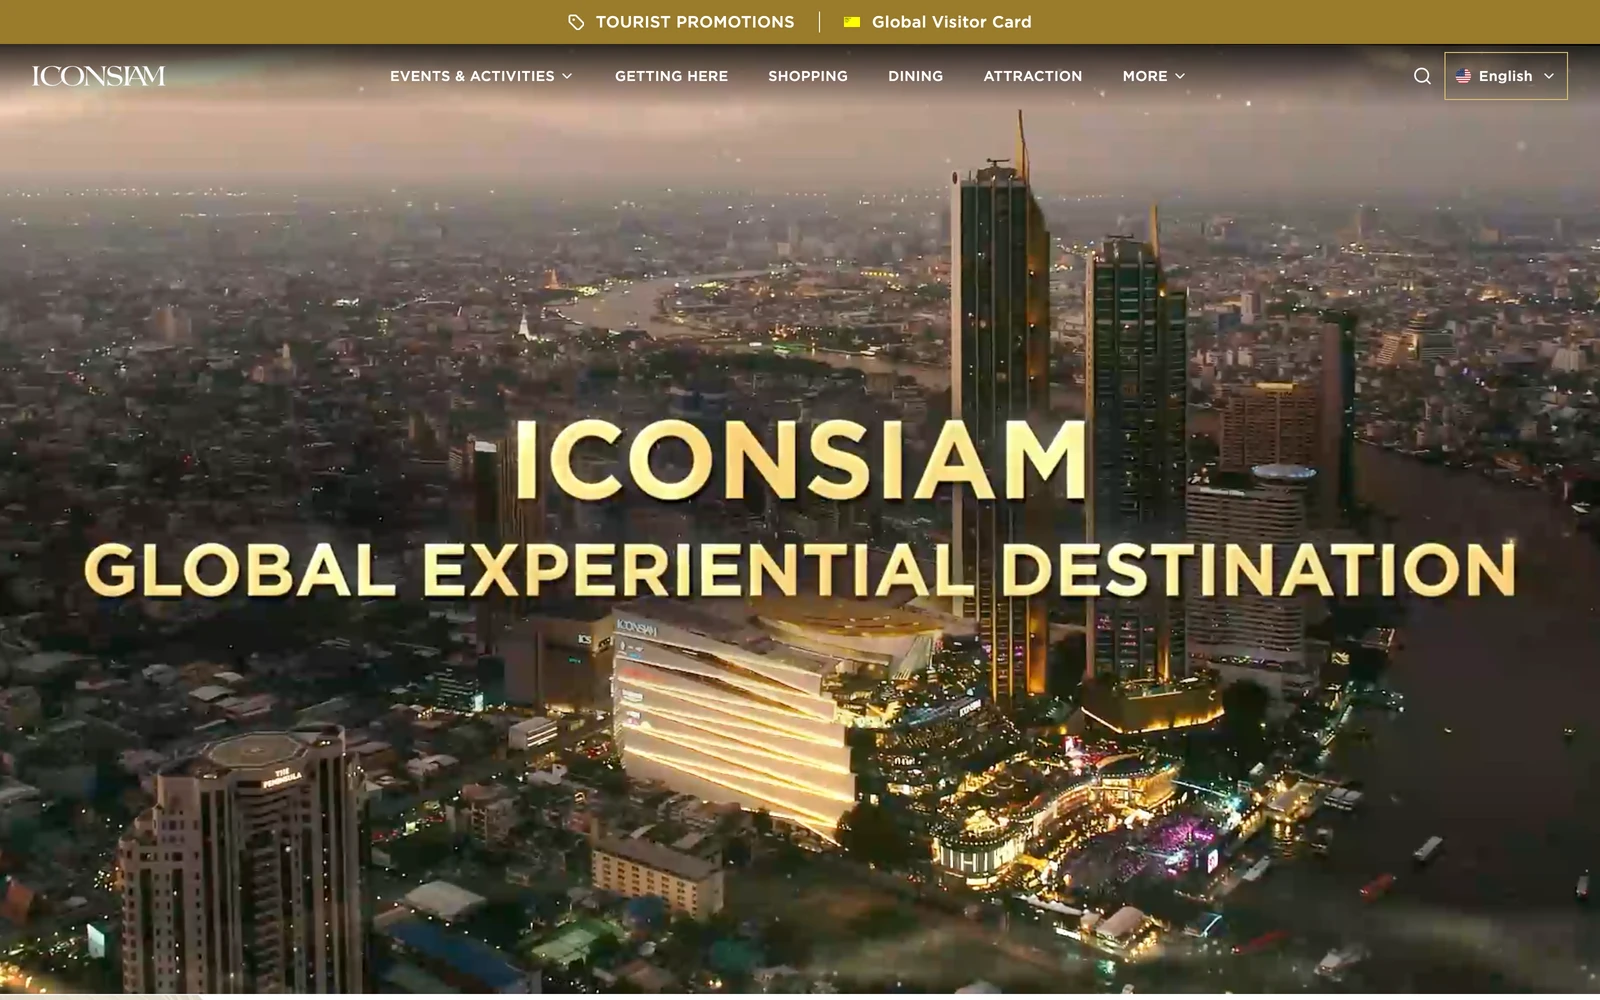Open Events & Activities menu
This screenshot has width=1600, height=1000.
[x=481, y=76]
